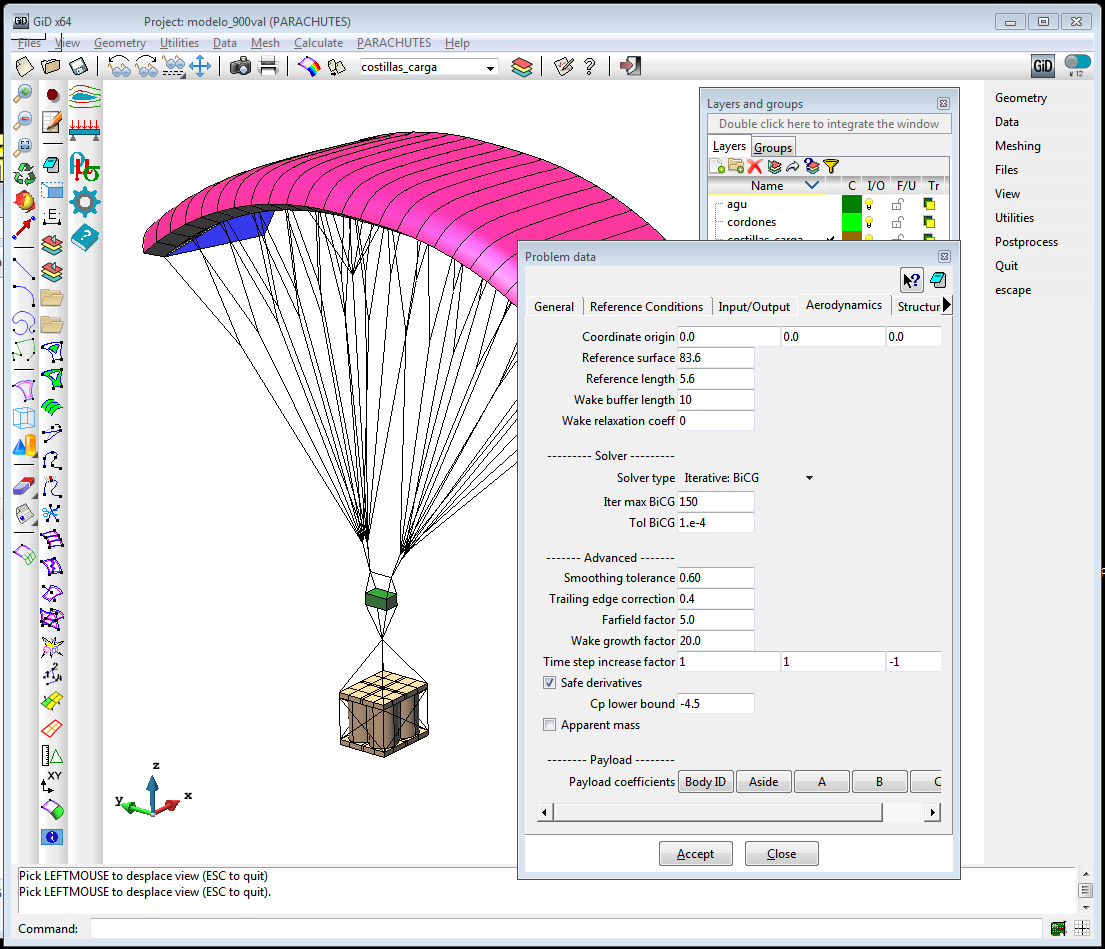Toggle the agu layer lightbulb visibility
Image resolution: width=1105 pixels, height=949 pixels.
[x=870, y=204]
